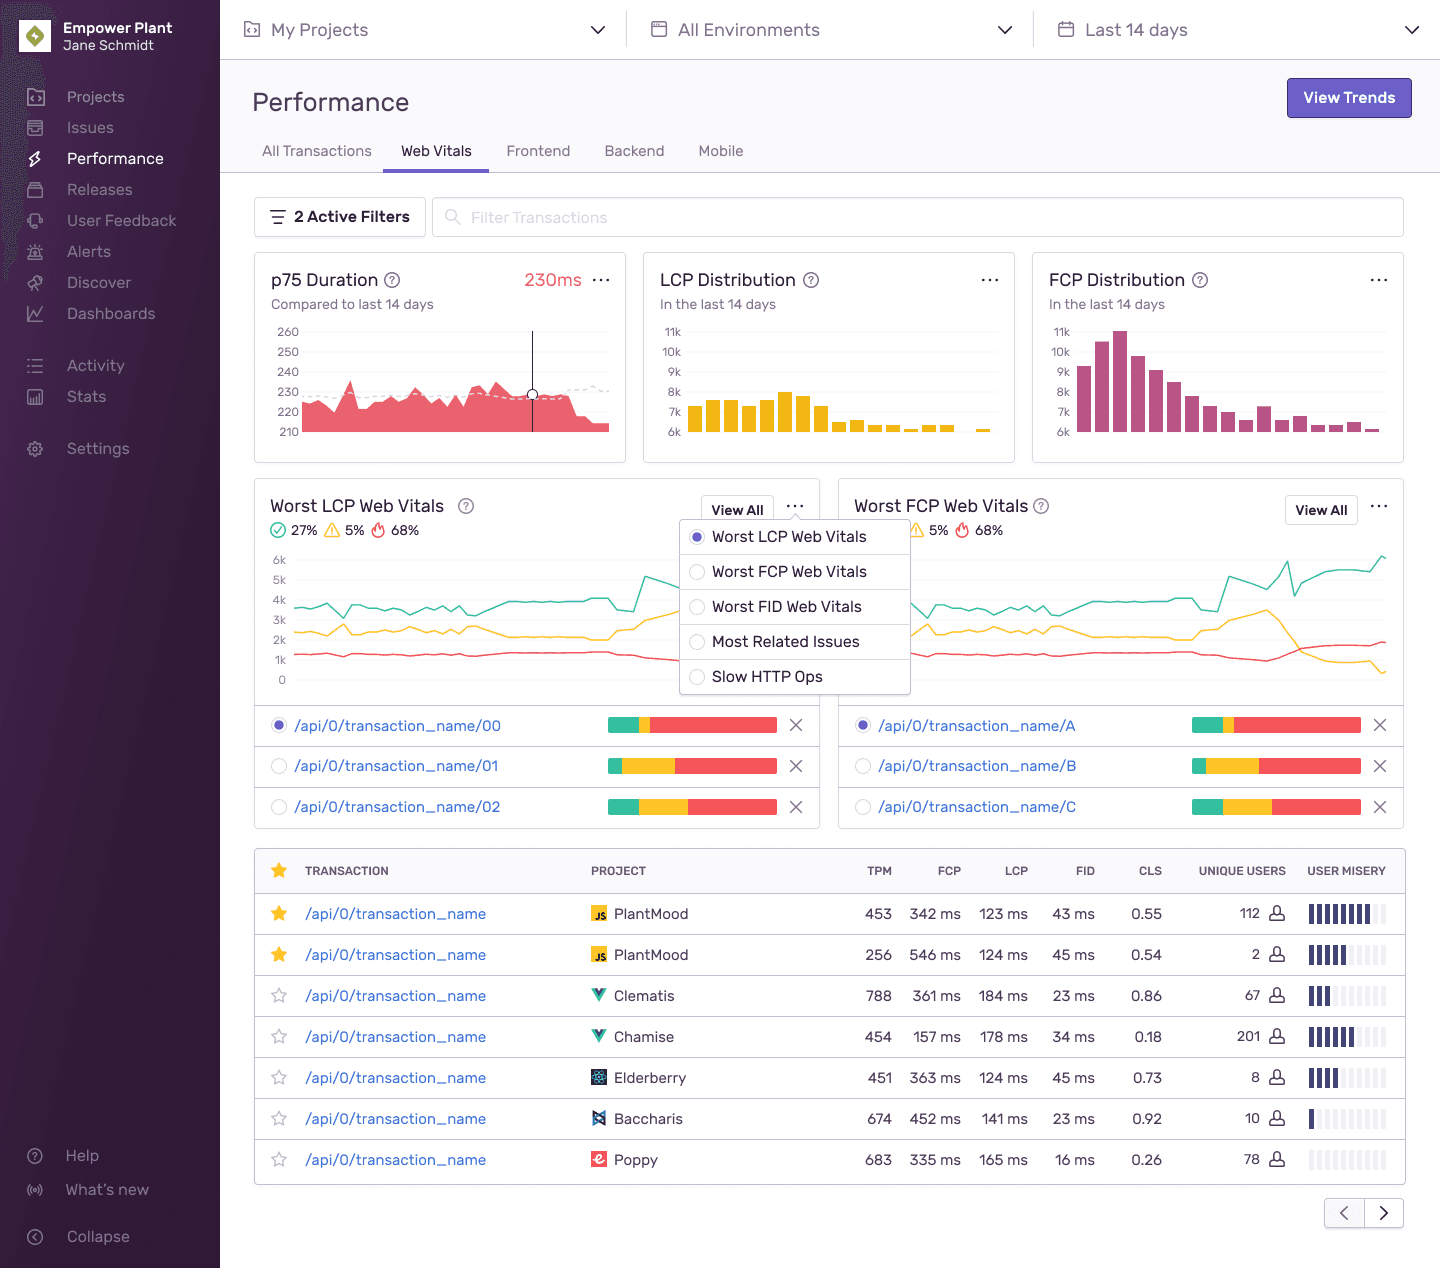Select the Discover icon in sidebar
Viewport: 1440px width, 1268px height.
pyautogui.click(x=35, y=282)
